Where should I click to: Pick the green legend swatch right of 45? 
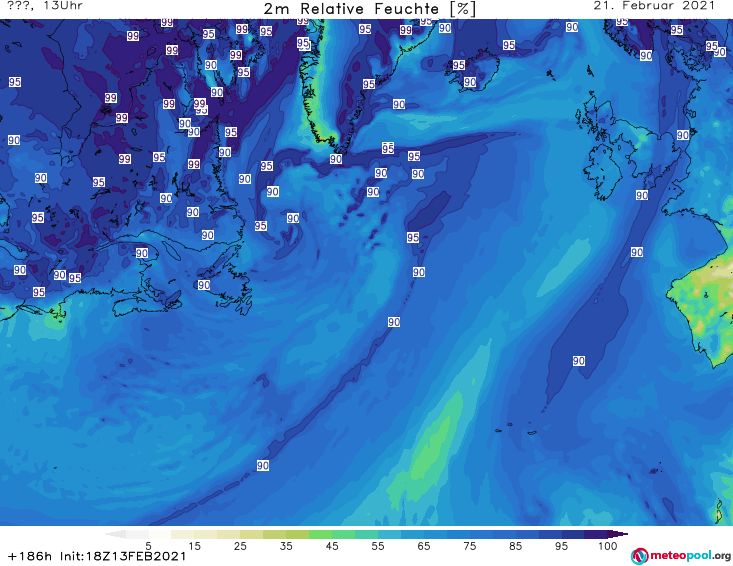pyautogui.click(x=344, y=534)
